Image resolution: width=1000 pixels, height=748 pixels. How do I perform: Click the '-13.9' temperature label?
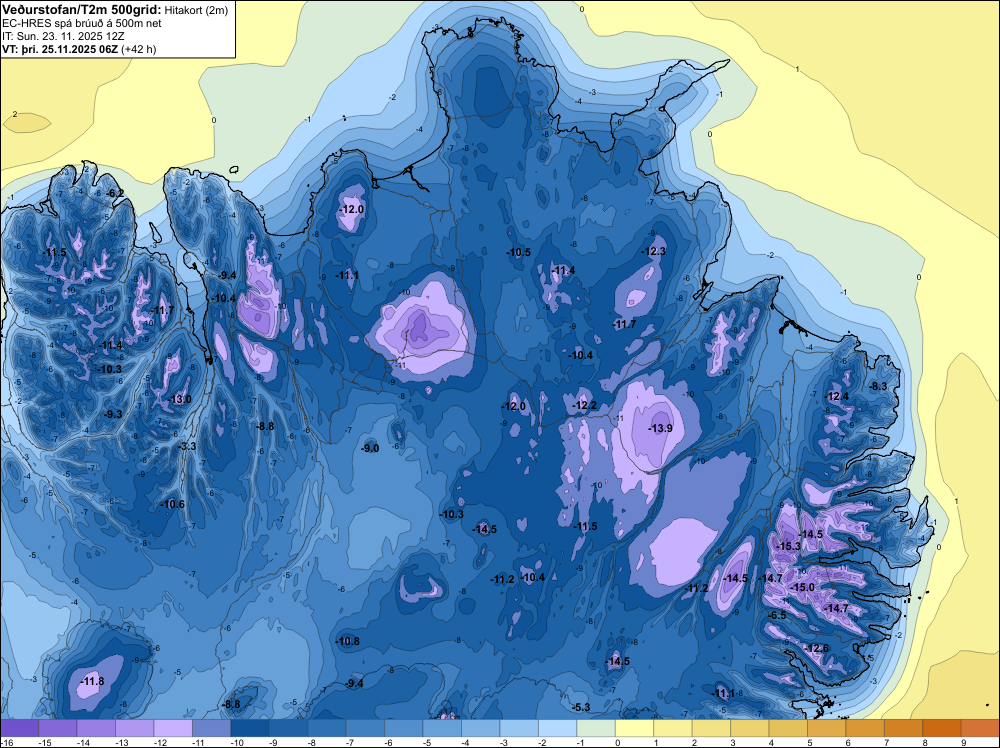pyautogui.click(x=660, y=428)
